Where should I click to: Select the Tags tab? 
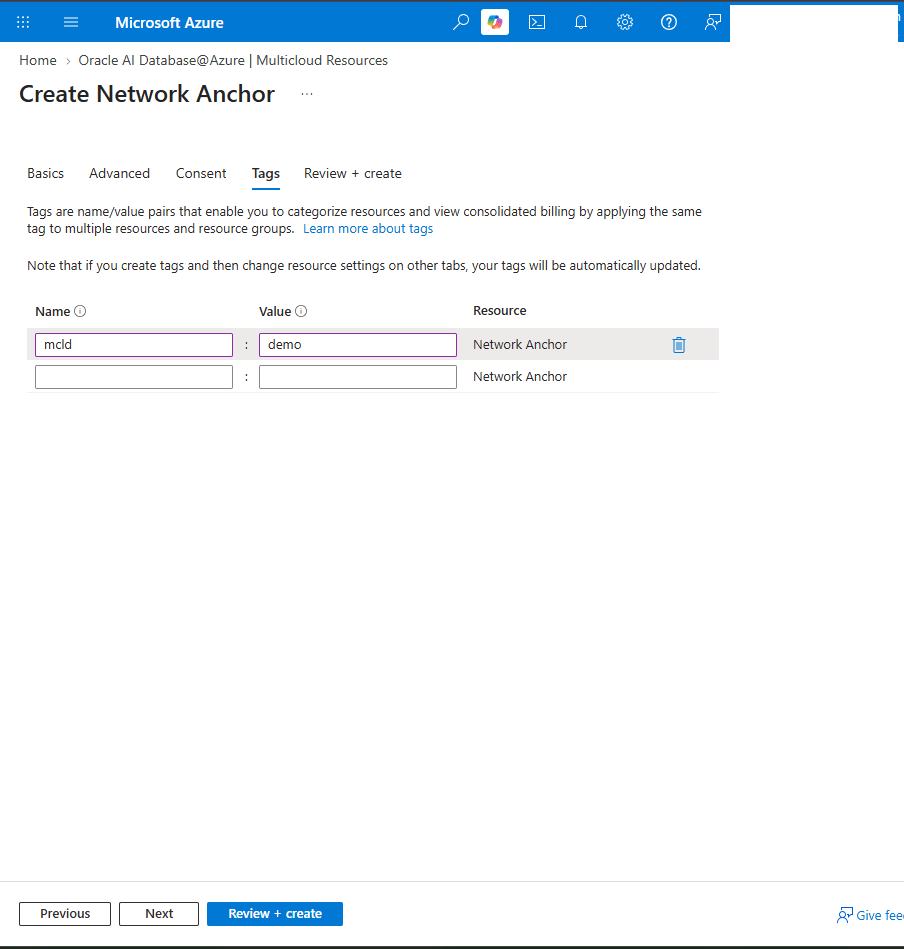click(x=266, y=174)
